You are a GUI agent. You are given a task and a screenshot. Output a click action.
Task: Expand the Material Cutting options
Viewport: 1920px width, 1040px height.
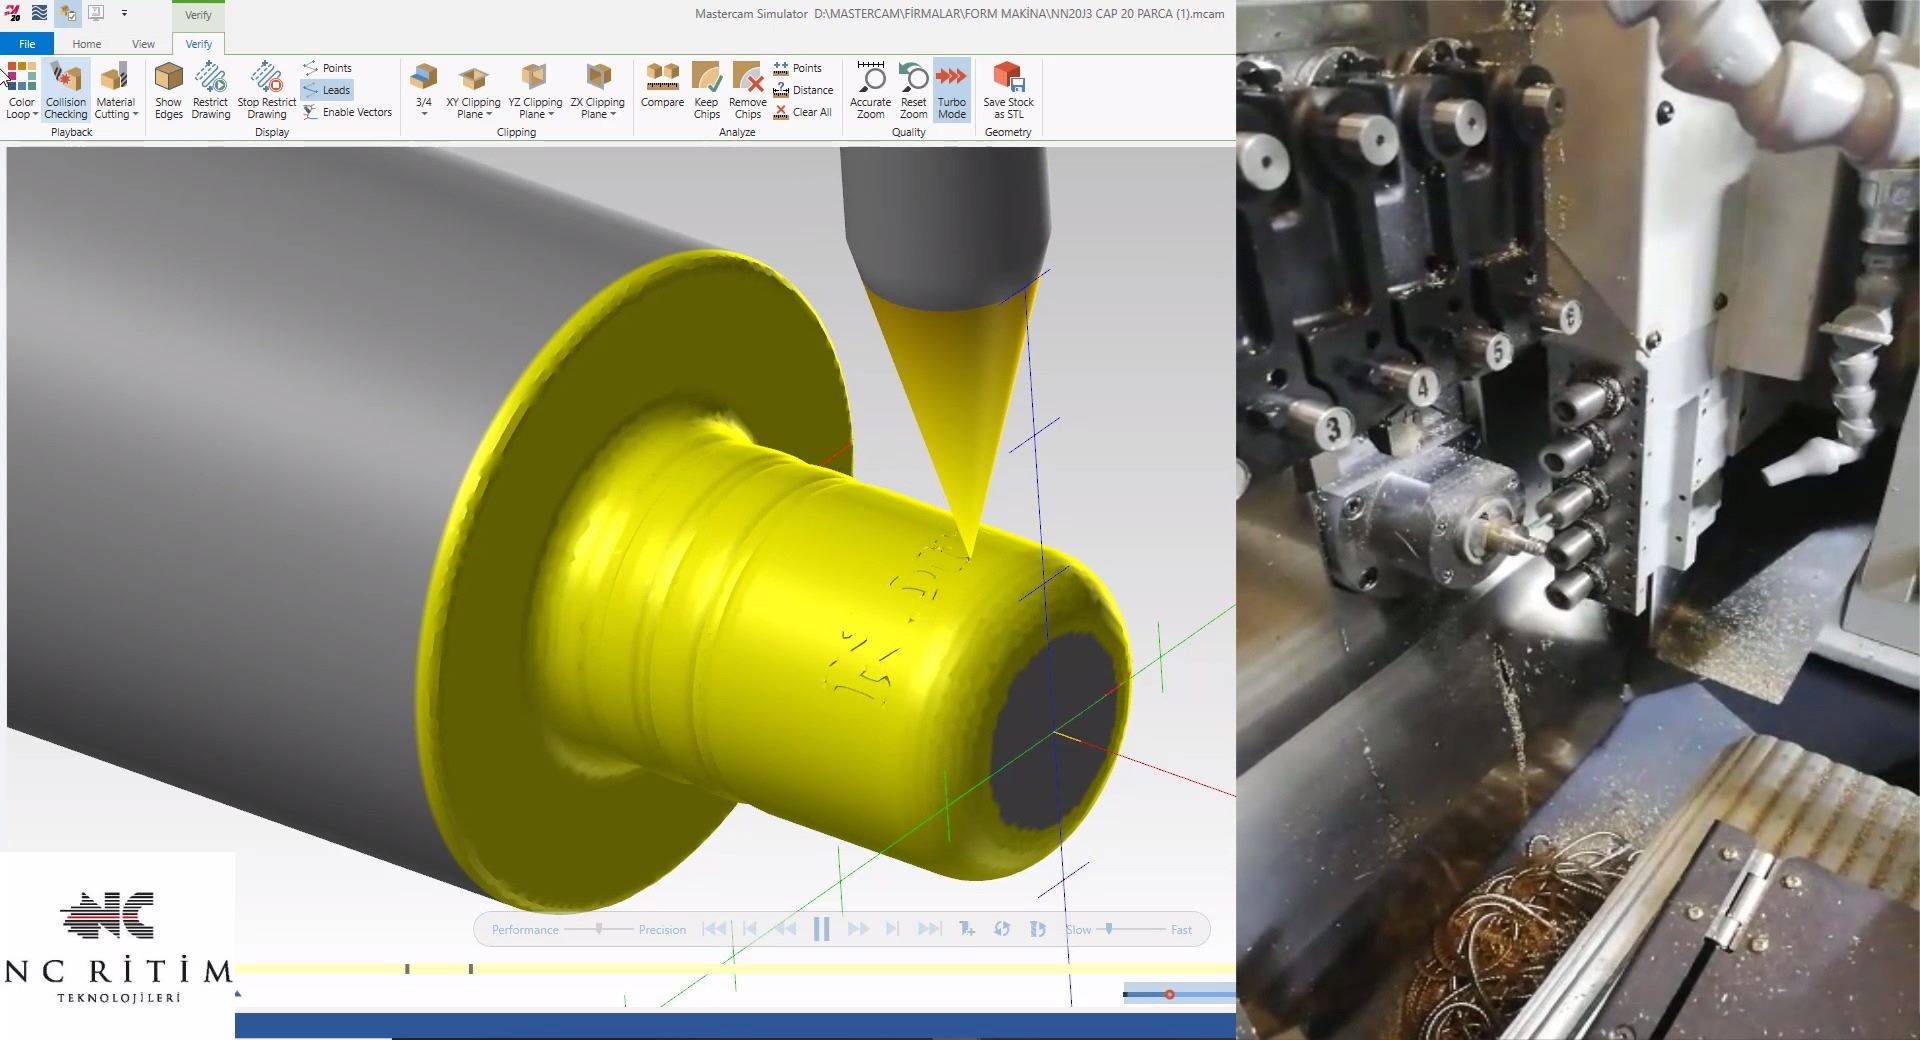click(x=116, y=90)
